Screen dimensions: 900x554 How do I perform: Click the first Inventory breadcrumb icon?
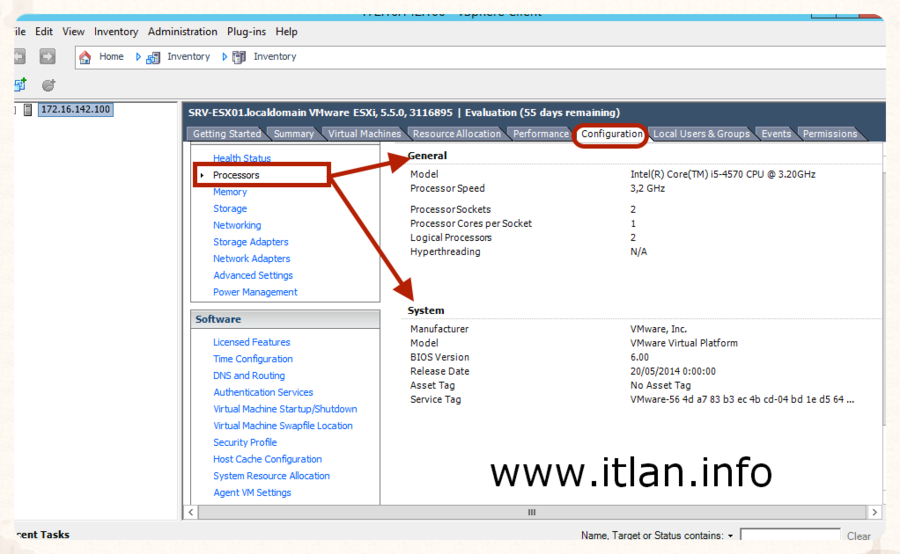[x=153, y=57]
